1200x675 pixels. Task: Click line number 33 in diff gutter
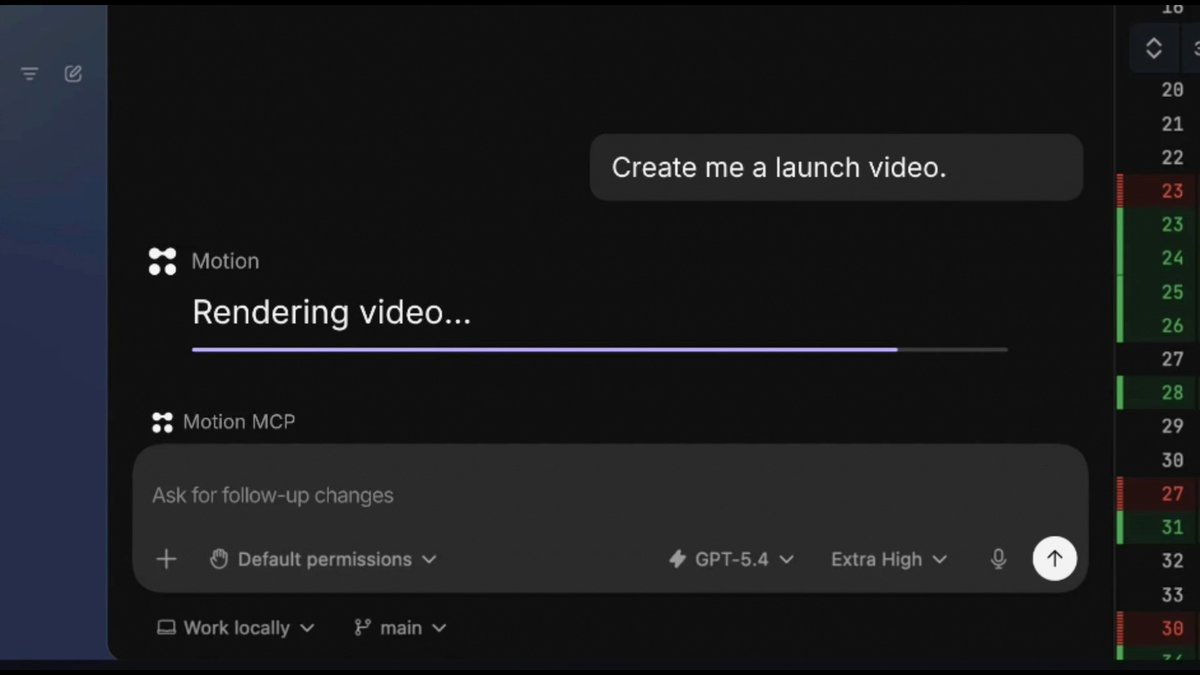coord(1172,595)
